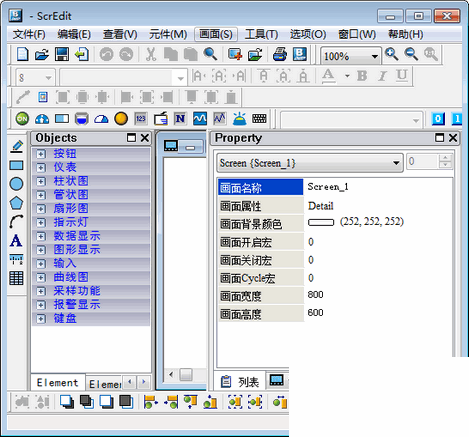Expand the 指示灯 tree node
469x437 pixels.
(41, 222)
